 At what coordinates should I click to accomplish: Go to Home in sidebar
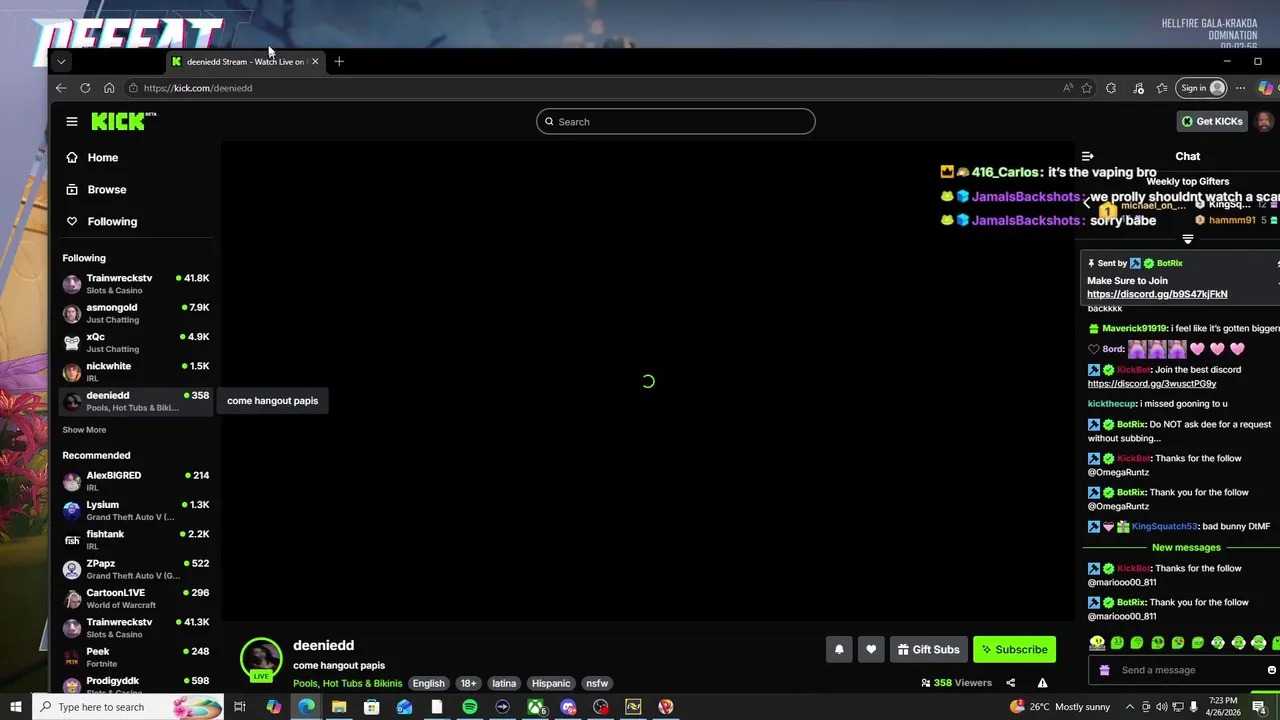click(102, 157)
